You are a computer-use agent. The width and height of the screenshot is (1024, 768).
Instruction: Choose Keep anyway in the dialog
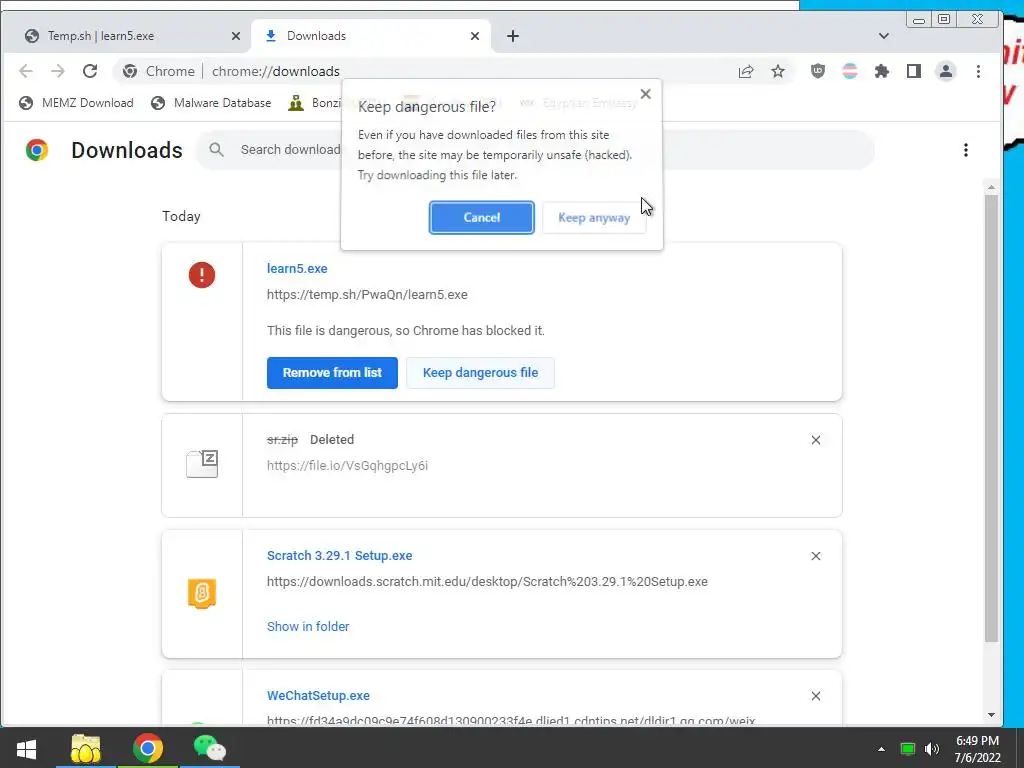pos(594,217)
